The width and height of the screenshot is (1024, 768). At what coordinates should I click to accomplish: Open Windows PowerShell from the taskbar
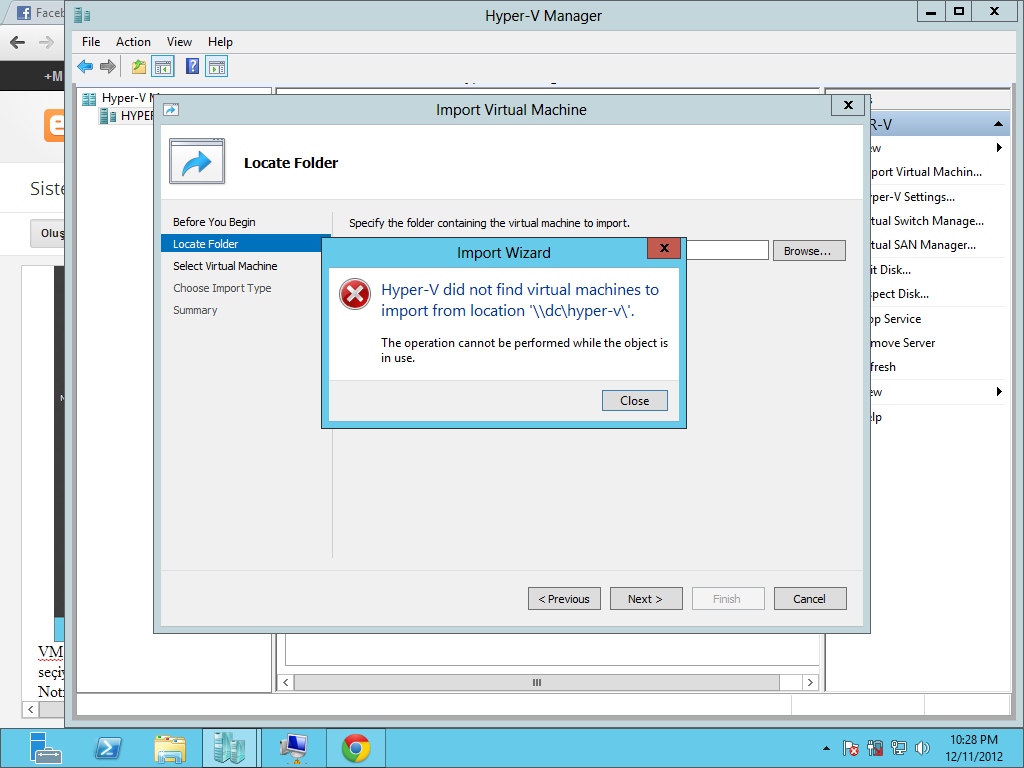click(108, 748)
